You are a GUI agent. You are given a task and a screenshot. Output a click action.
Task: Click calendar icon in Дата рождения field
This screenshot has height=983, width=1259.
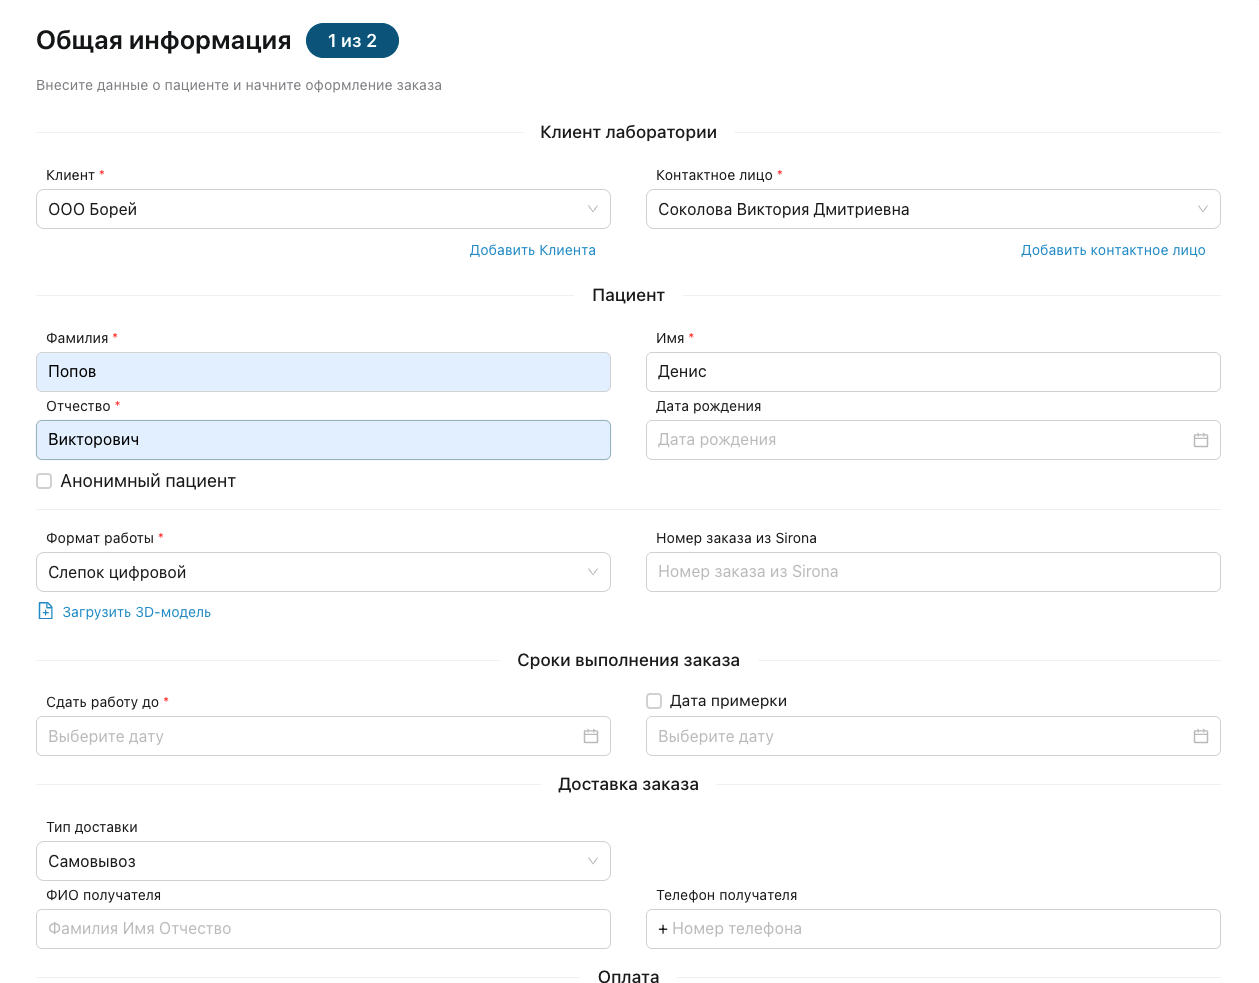pos(1200,440)
